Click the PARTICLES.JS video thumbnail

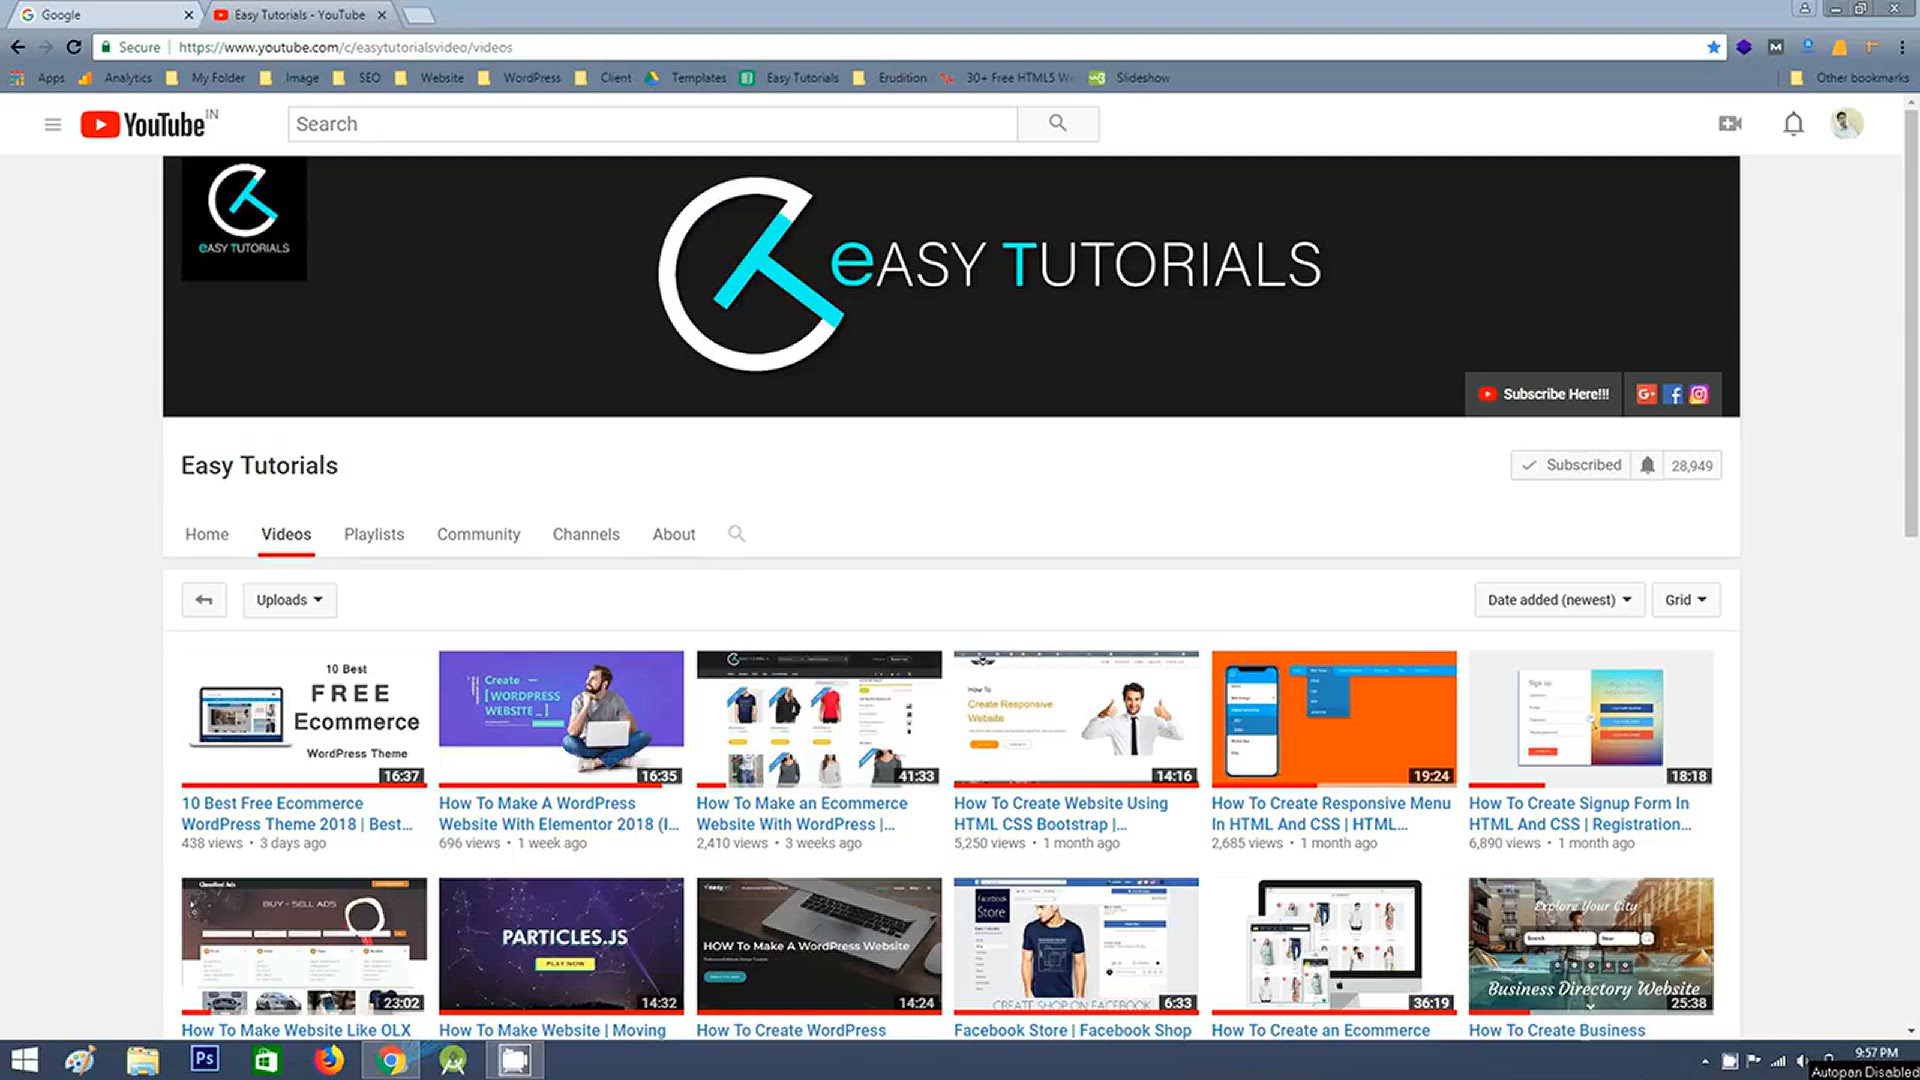561,945
